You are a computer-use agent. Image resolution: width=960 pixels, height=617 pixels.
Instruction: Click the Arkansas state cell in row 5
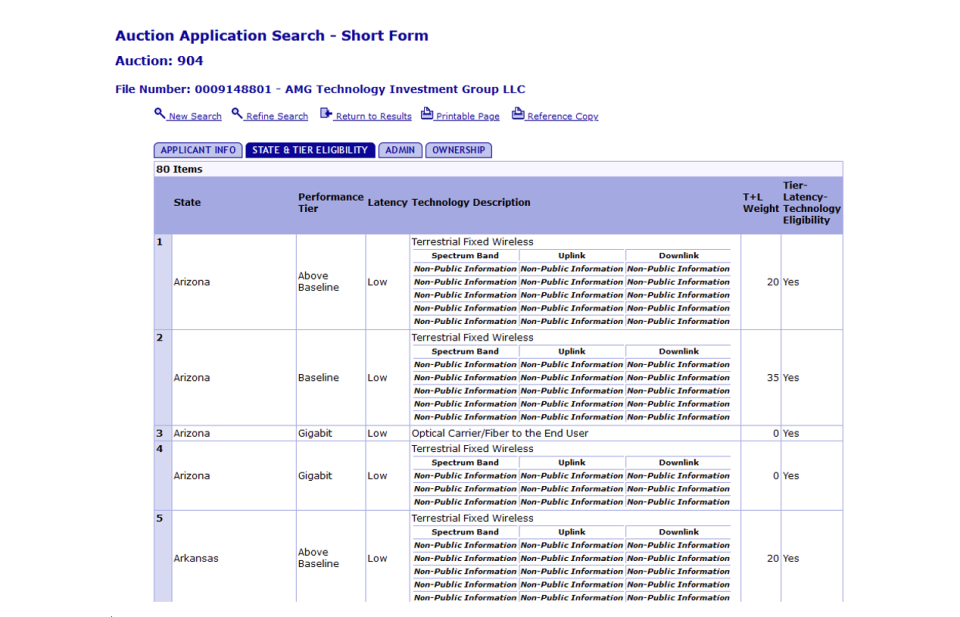[x=196, y=558]
